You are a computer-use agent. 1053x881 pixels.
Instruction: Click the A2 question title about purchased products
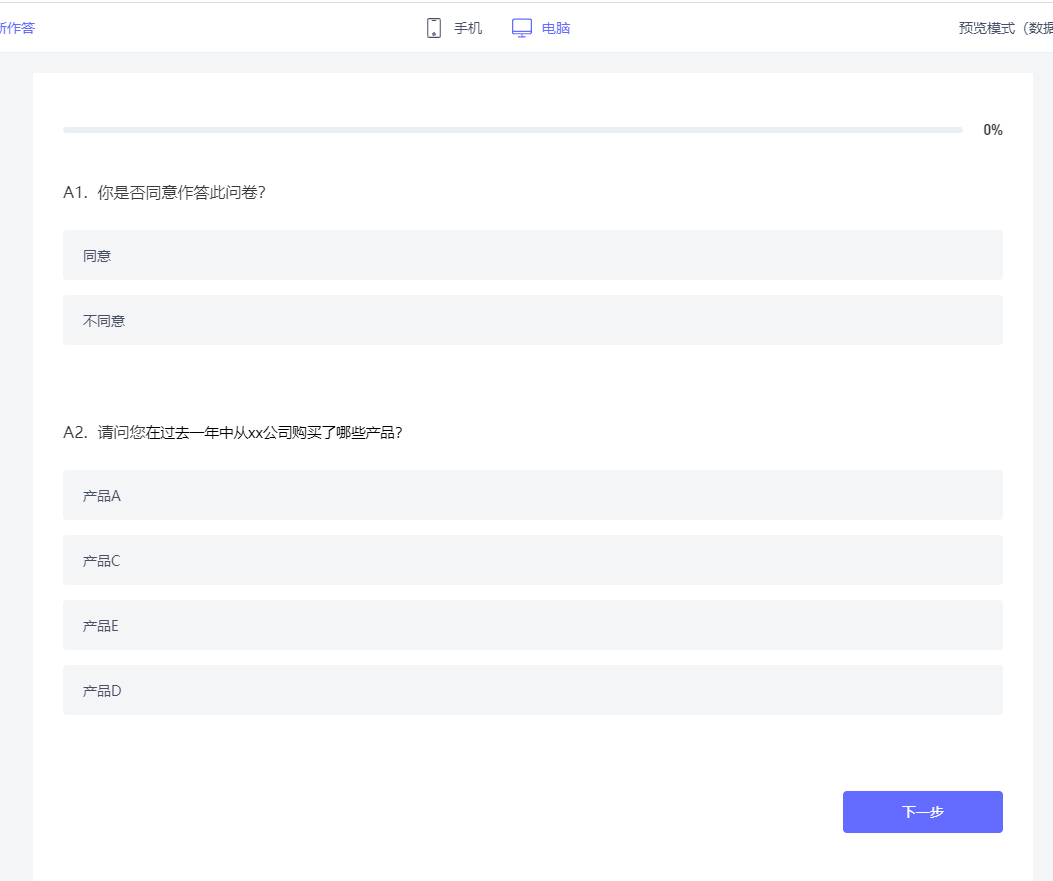[x=250, y=432]
